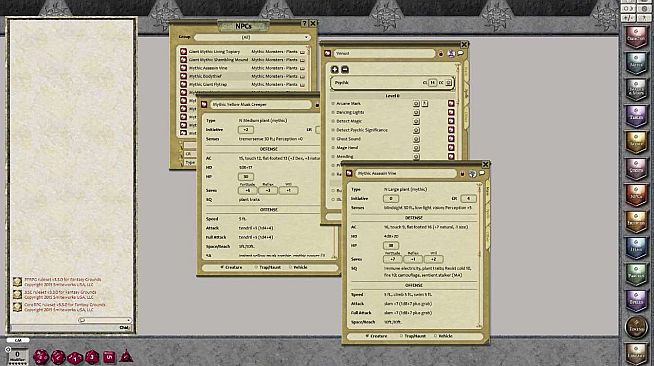
Task: Click the NPC link icon for Mythic Bodythief
Action: tap(183, 76)
